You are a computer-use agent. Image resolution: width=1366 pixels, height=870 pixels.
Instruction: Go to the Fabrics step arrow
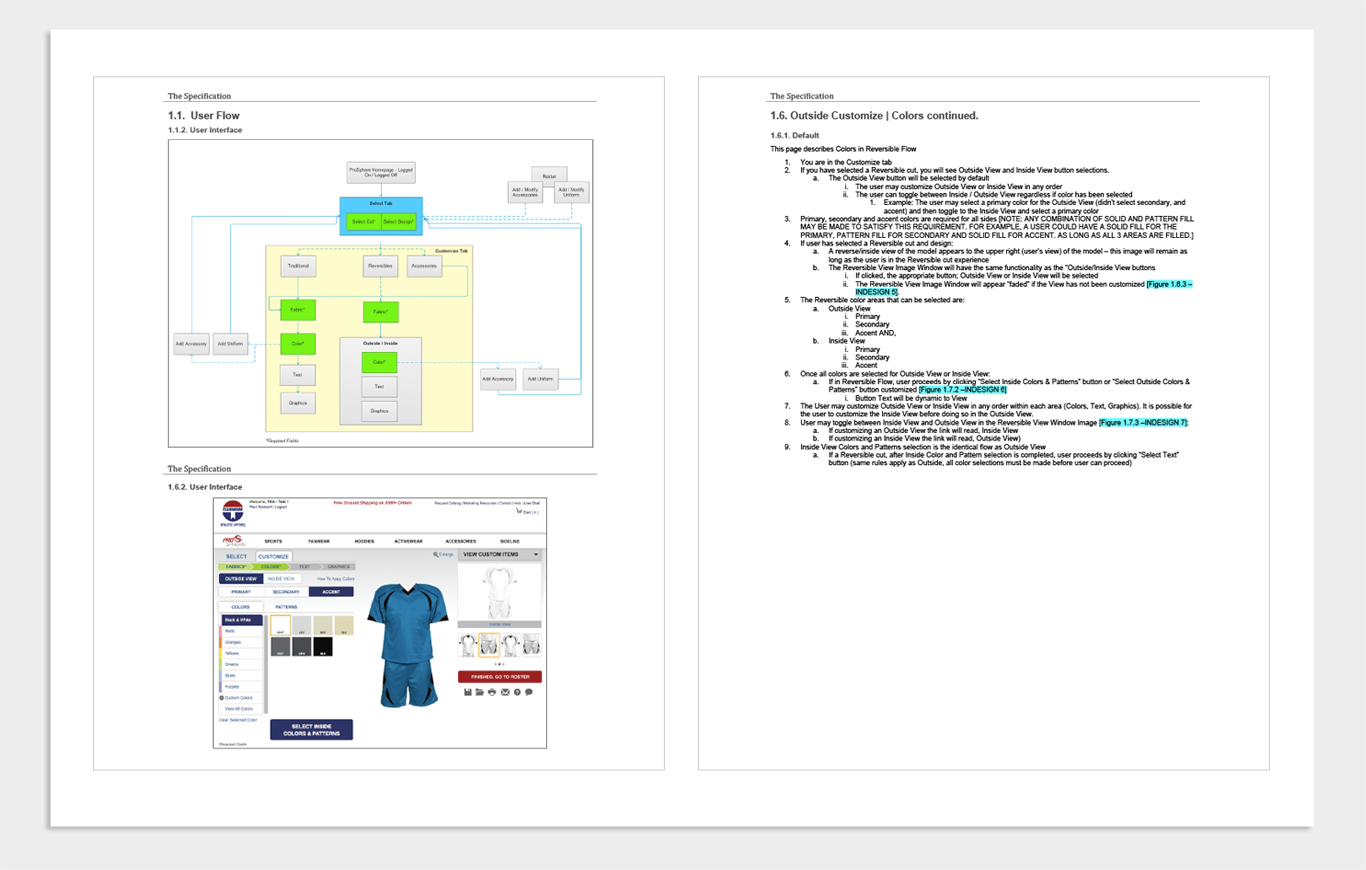click(x=236, y=566)
